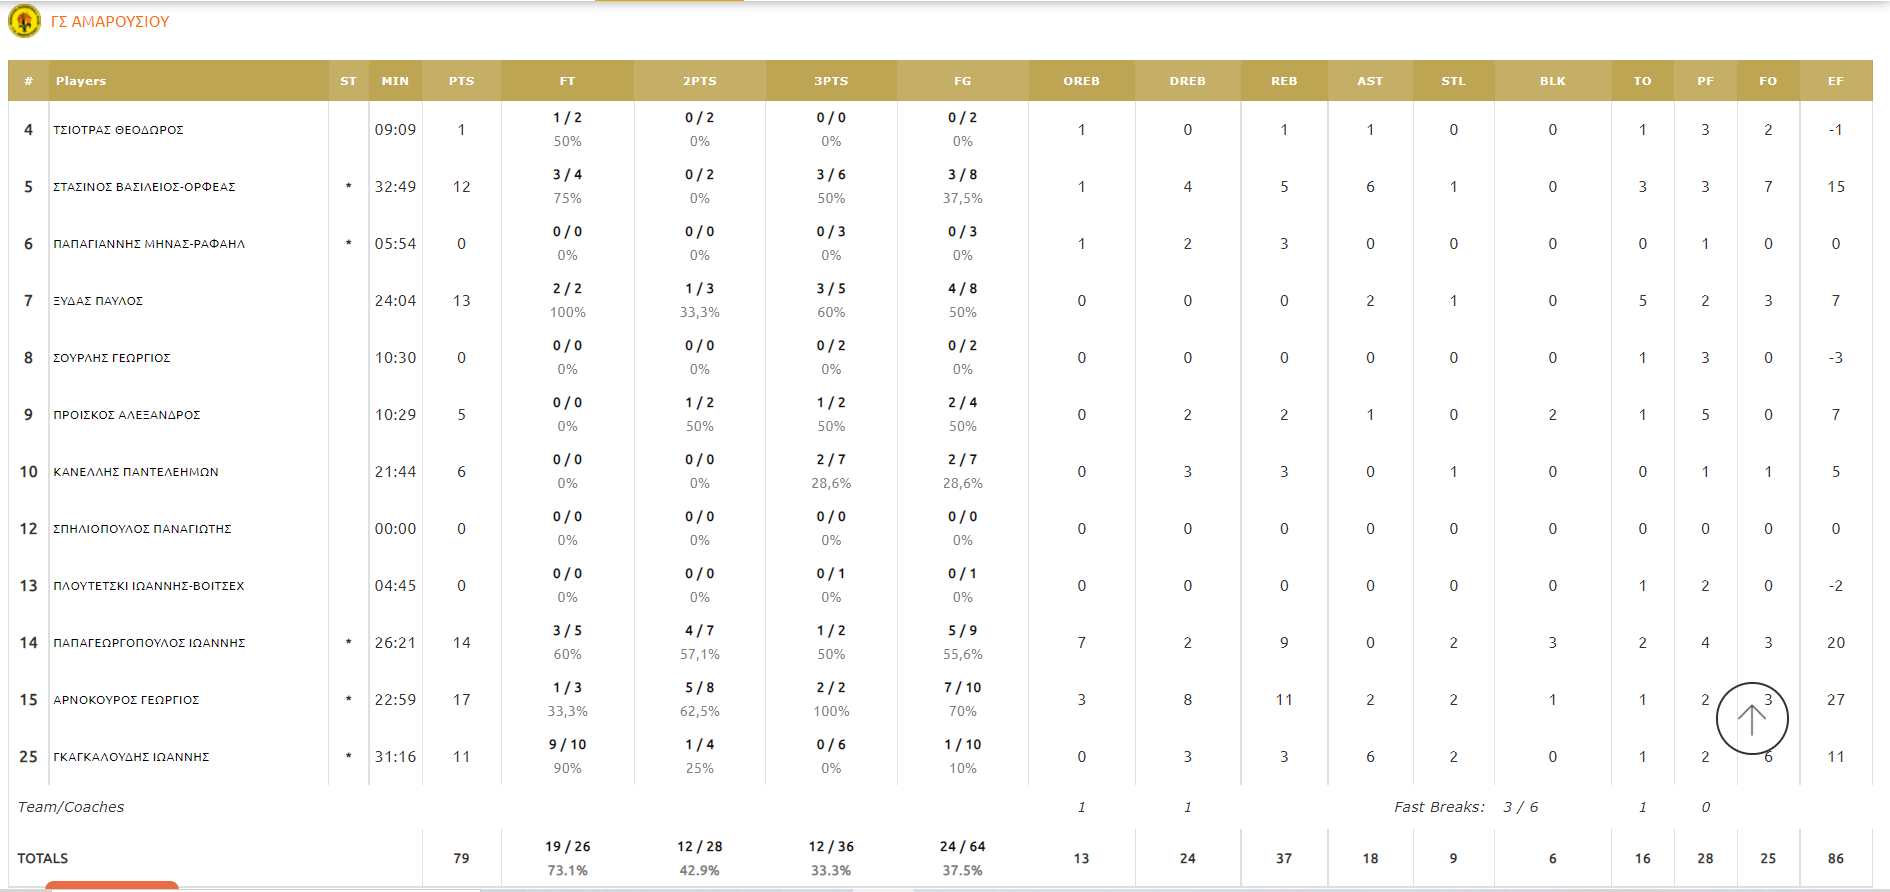The height and width of the screenshot is (892, 1890).
Task: Open player ΓΚΑΓΚΑΛΟΥΔΗΣ ΙΩΑΝΝΗΣ
Action: [131, 757]
